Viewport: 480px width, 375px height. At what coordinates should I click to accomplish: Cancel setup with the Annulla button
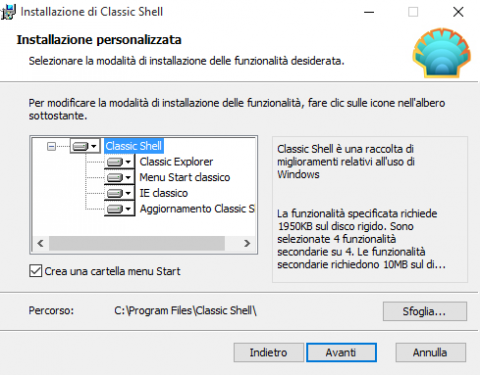click(430, 352)
